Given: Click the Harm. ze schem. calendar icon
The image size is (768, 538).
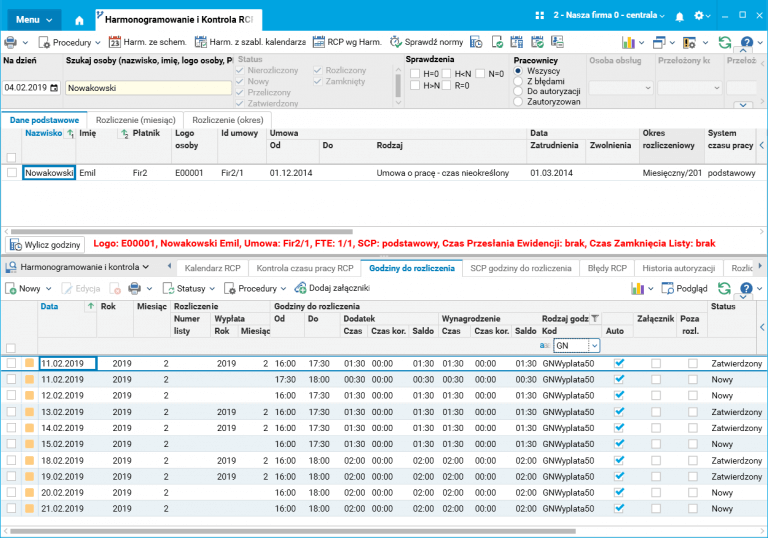Looking at the screenshot, I should click(115, 42).
